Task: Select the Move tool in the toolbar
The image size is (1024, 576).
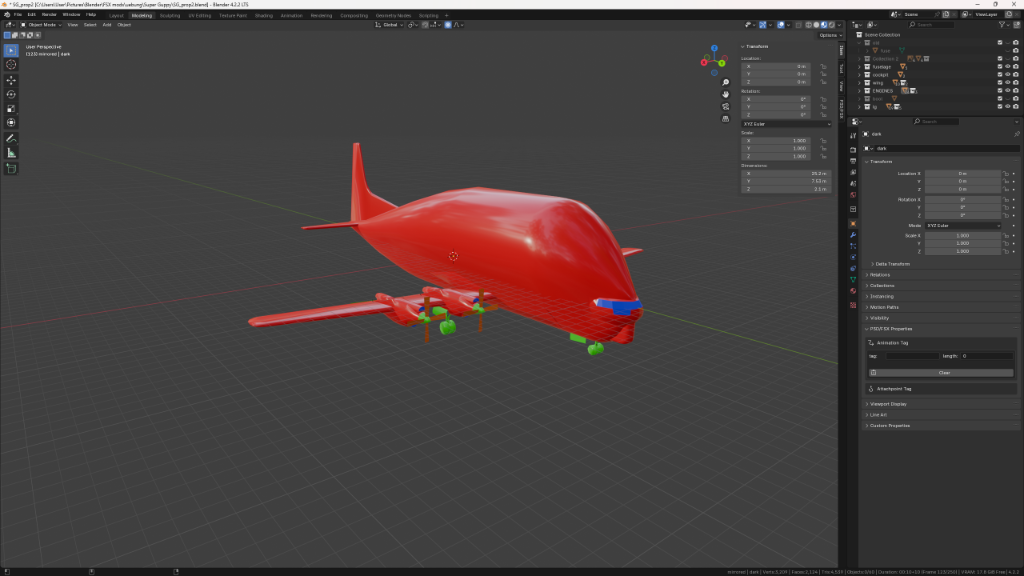Action: click(11, 79)
